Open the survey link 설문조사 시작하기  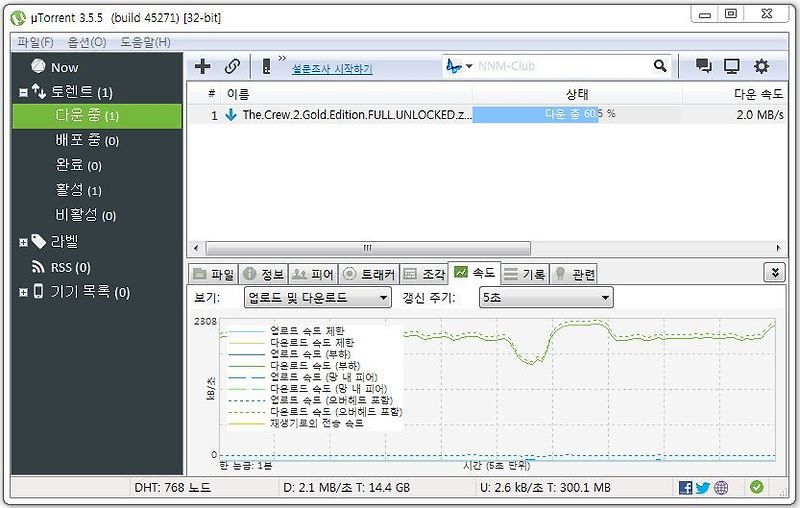point(332,68)
